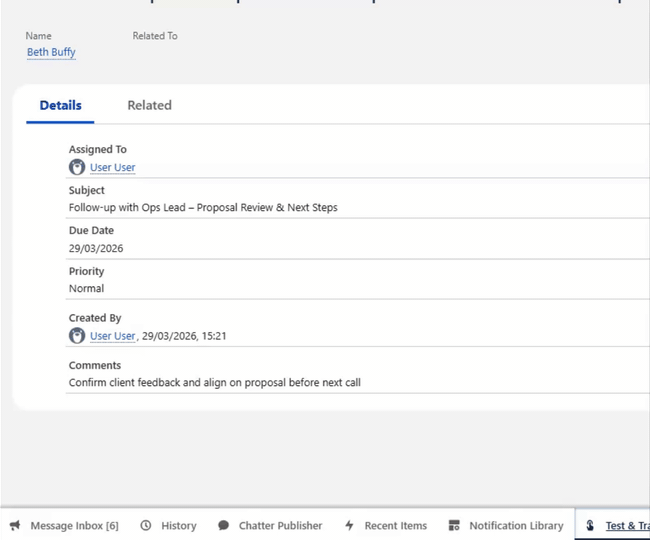Viewport: 650px width, 540px height.
Task: Click the avatar icon beside Assigned To user
Action: click(x=77, y=167)
